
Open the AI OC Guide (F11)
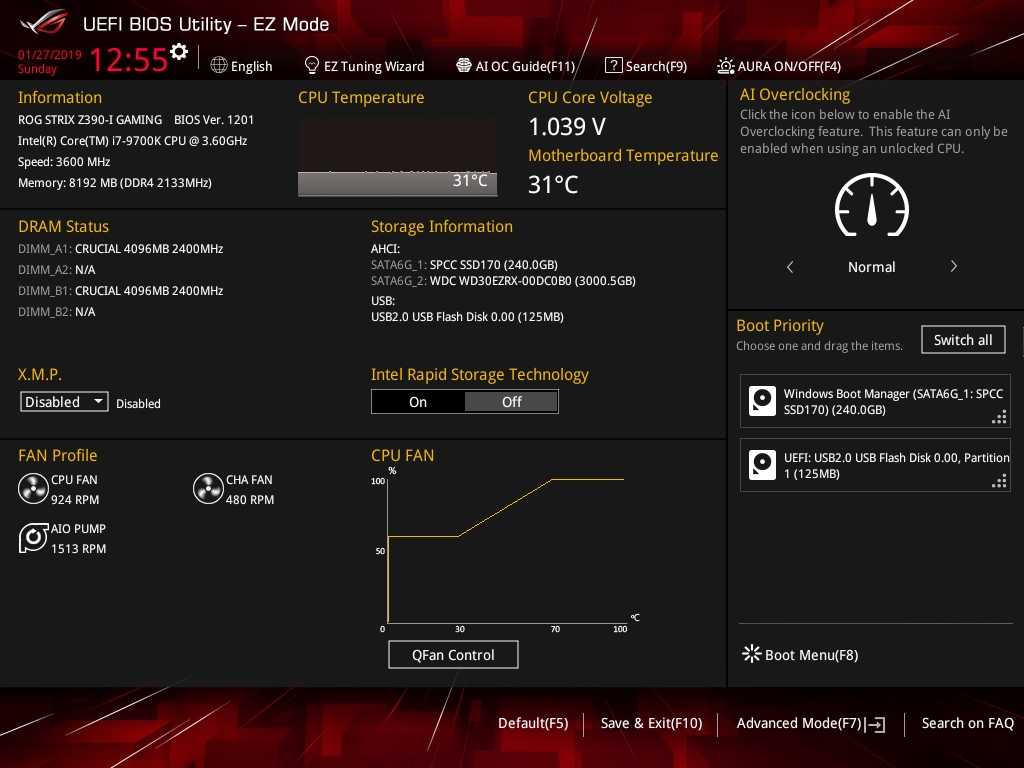pos(515,66)
